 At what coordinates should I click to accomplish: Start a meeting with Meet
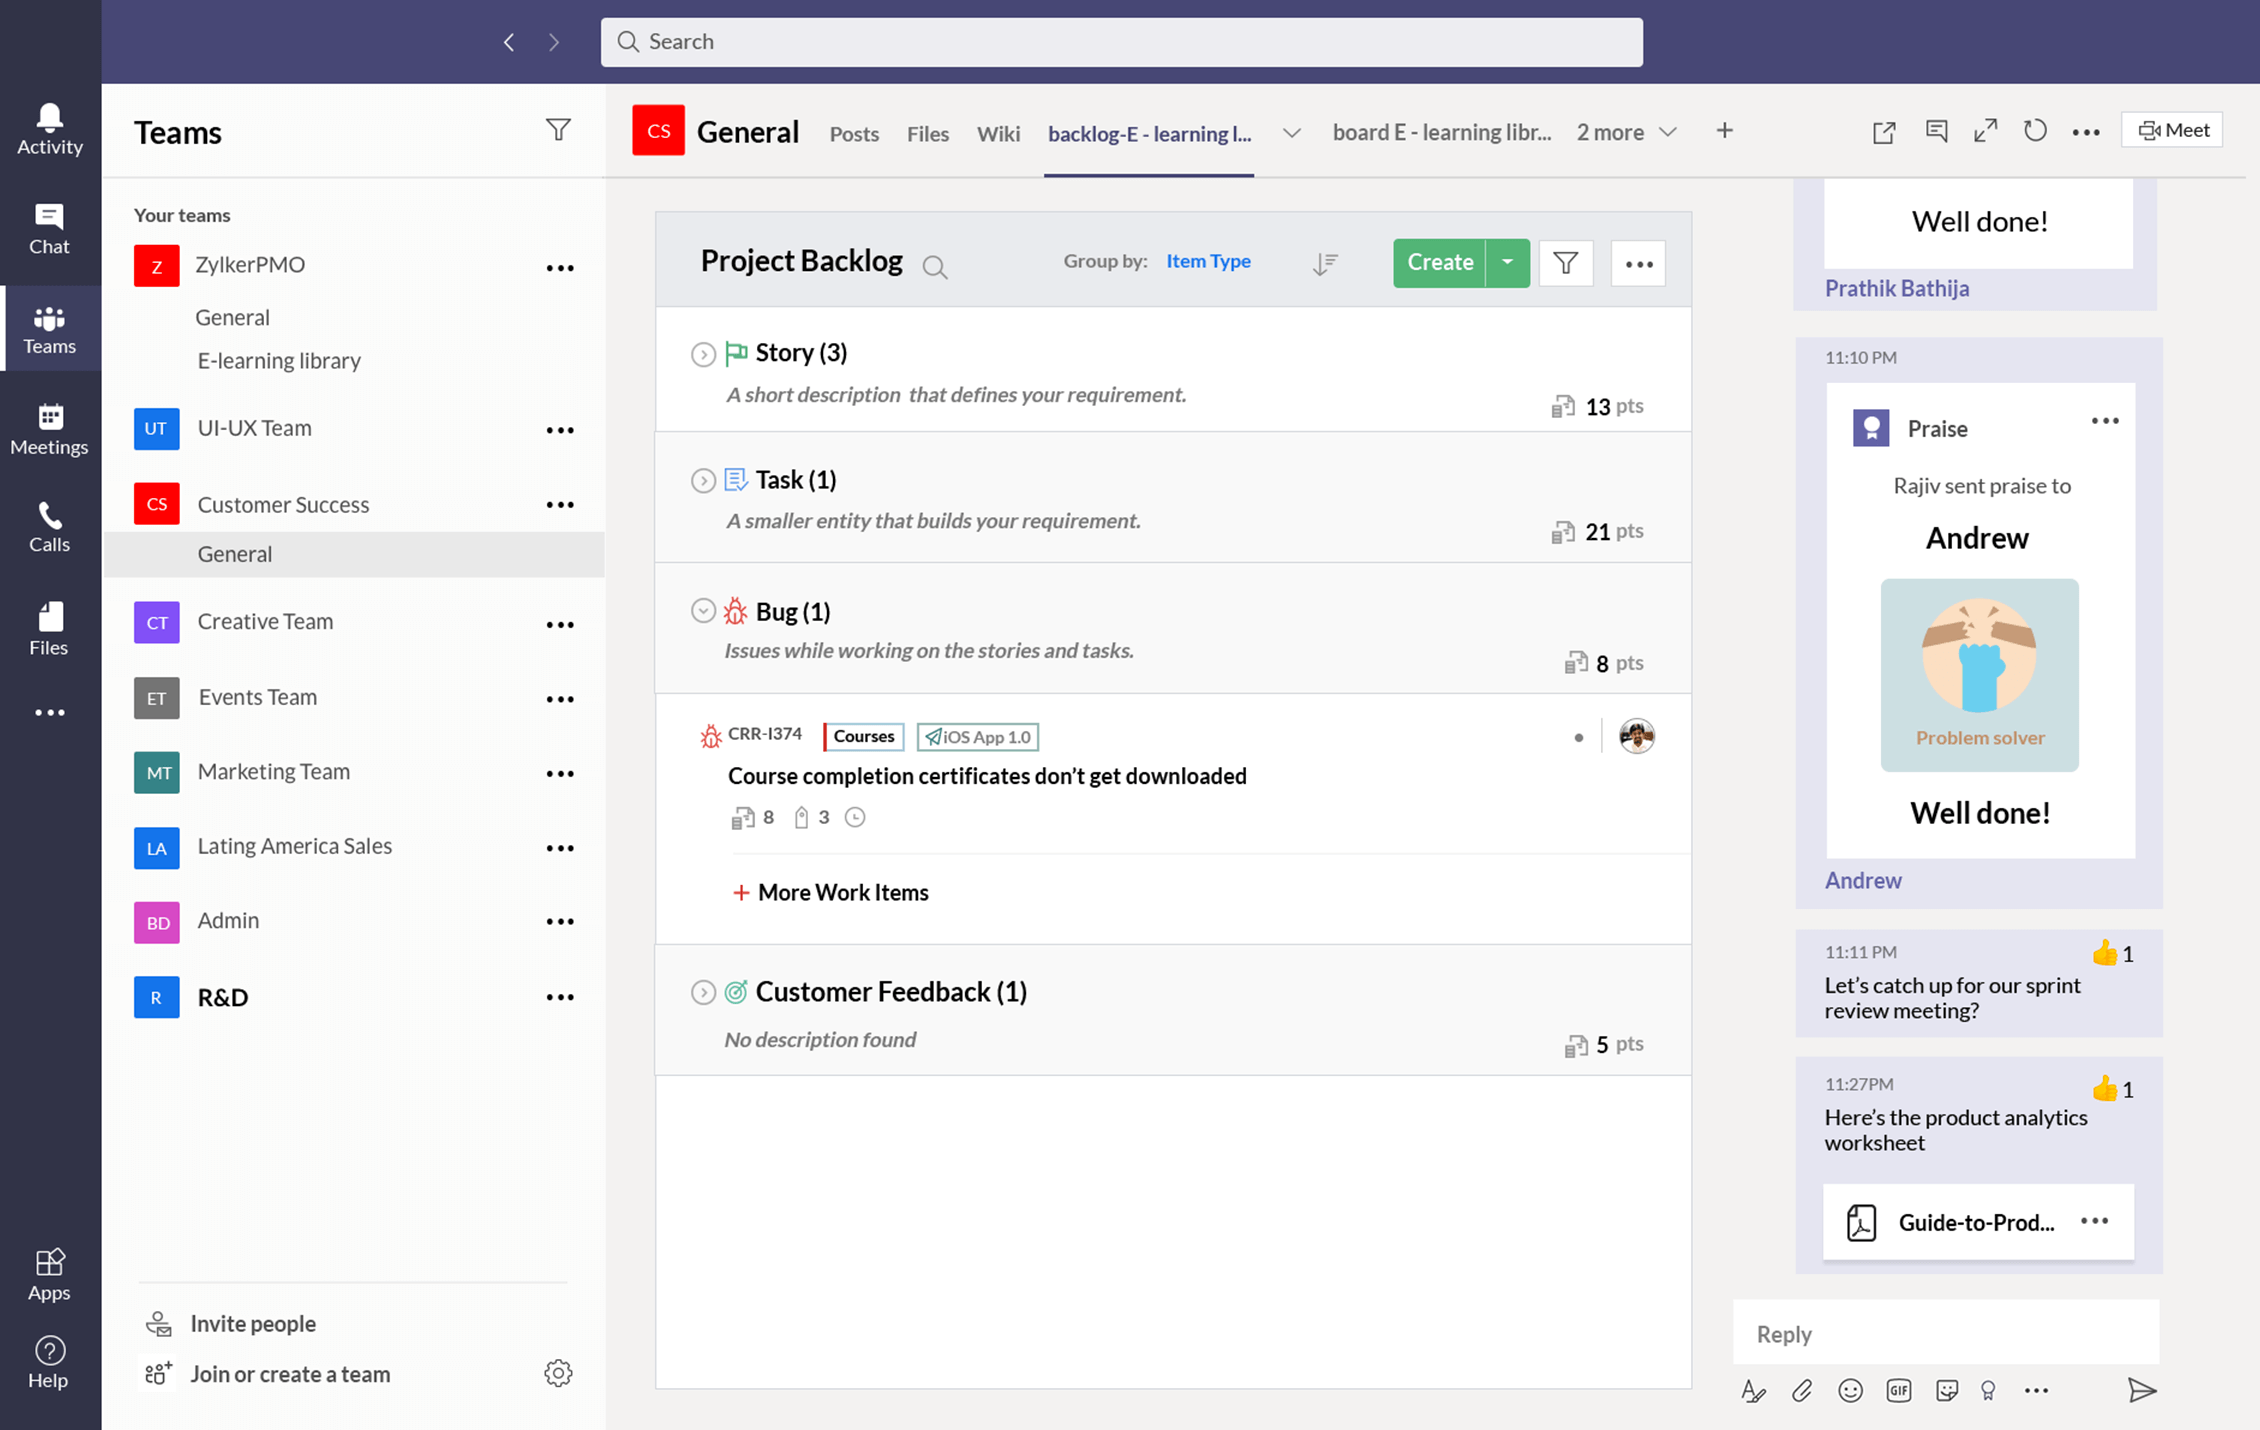2172,130
